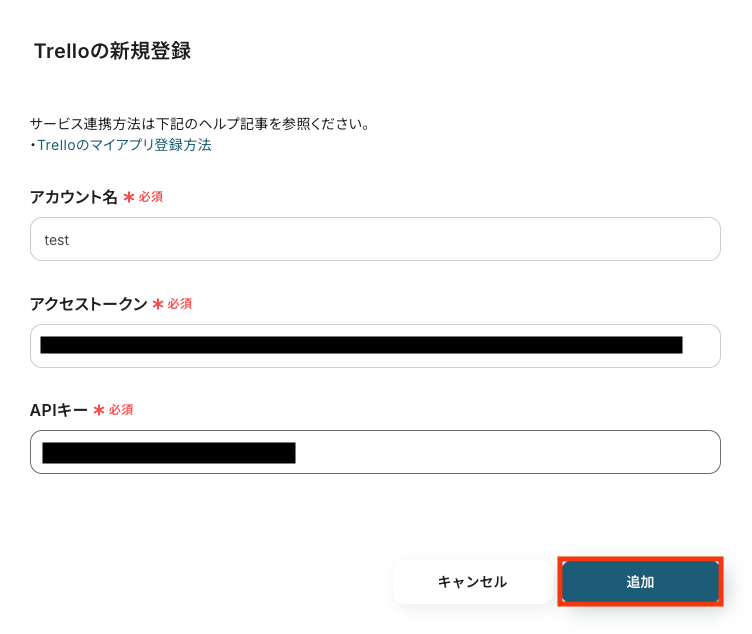Click the masked API key value
Viewport: 752px width, 634px height.
pos(168,453)
